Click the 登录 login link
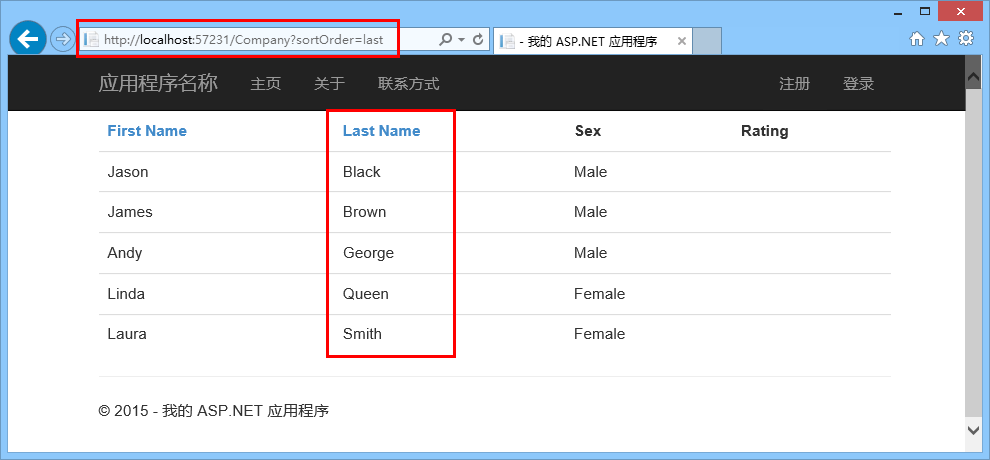990x460 pixels. (x=859, y=83)
